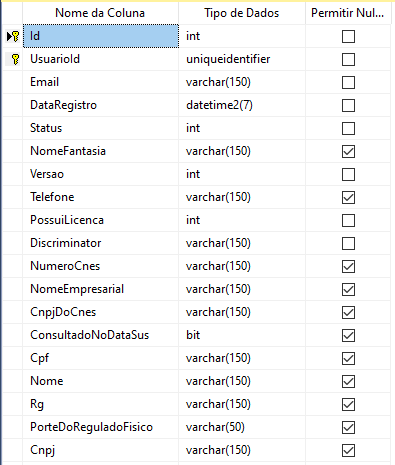Viewport: 395px width, 465px height.
Task: Select the key icon next to UsuarioId
Action: coord(15,59)
